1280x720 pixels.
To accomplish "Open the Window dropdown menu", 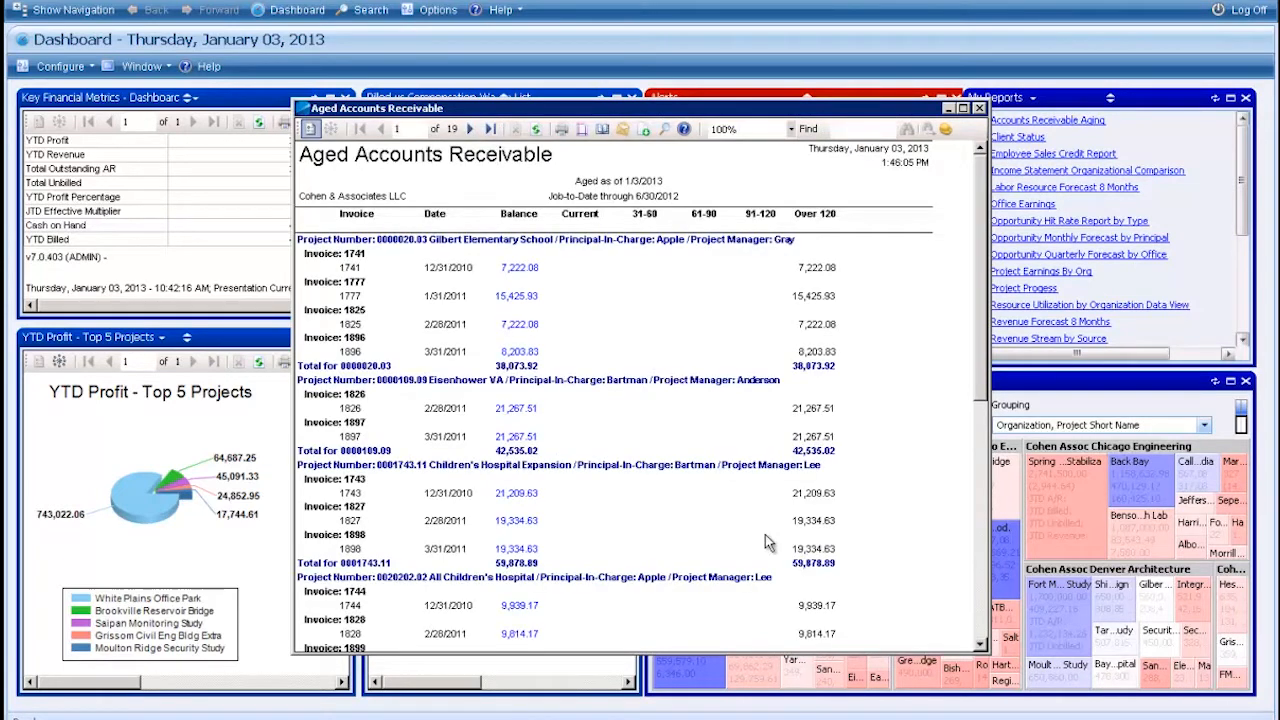I will click(137, 66).
